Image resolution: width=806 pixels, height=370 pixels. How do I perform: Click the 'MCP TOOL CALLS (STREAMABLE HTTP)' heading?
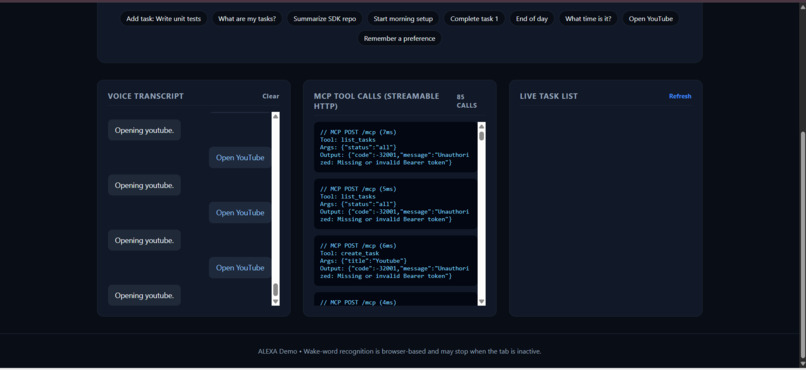tap(376, 101)
